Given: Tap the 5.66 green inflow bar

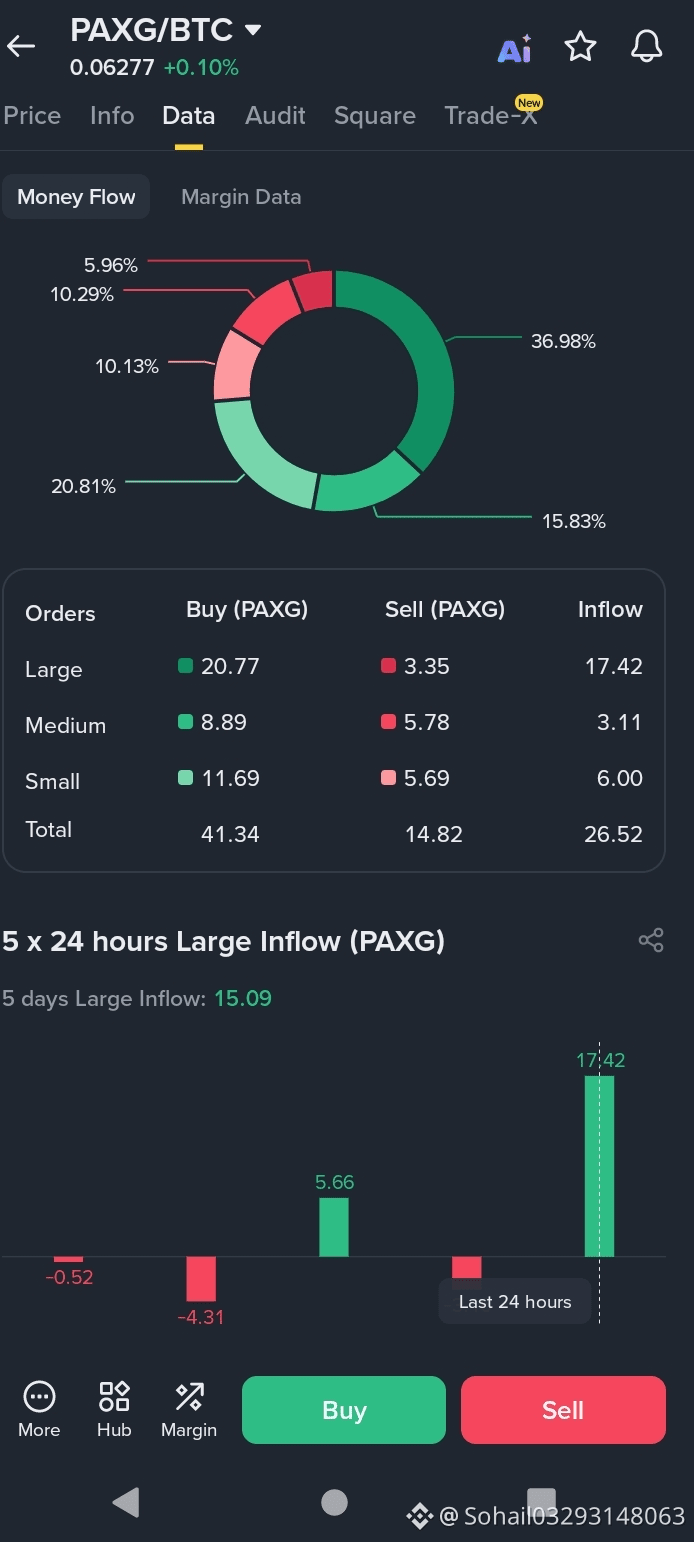Looking at the screenshot, I should pyautogui.click(x=334, y=1227).
